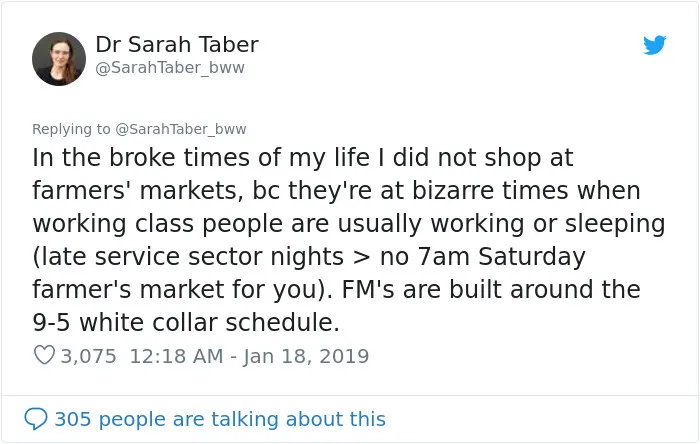The height and width of the screenshot is (444, 700).
Task: Open '305 people are talking about this'
Action: click(220, 419)
